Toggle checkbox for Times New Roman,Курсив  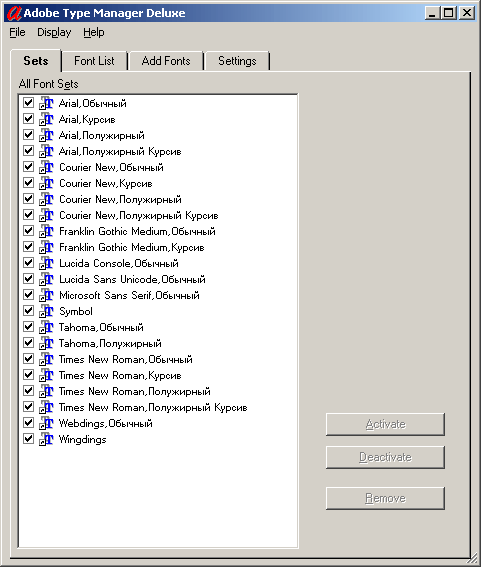tap(28, 375)
